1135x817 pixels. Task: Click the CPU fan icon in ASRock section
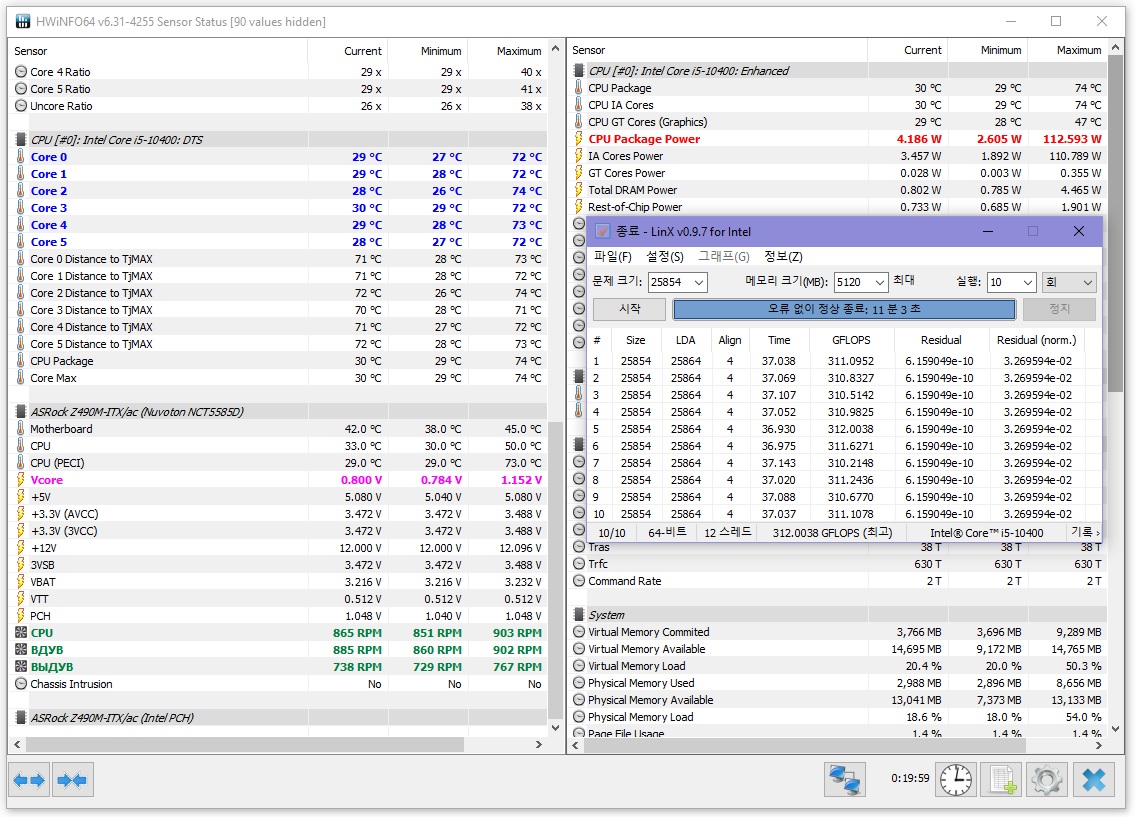(21, 632)
